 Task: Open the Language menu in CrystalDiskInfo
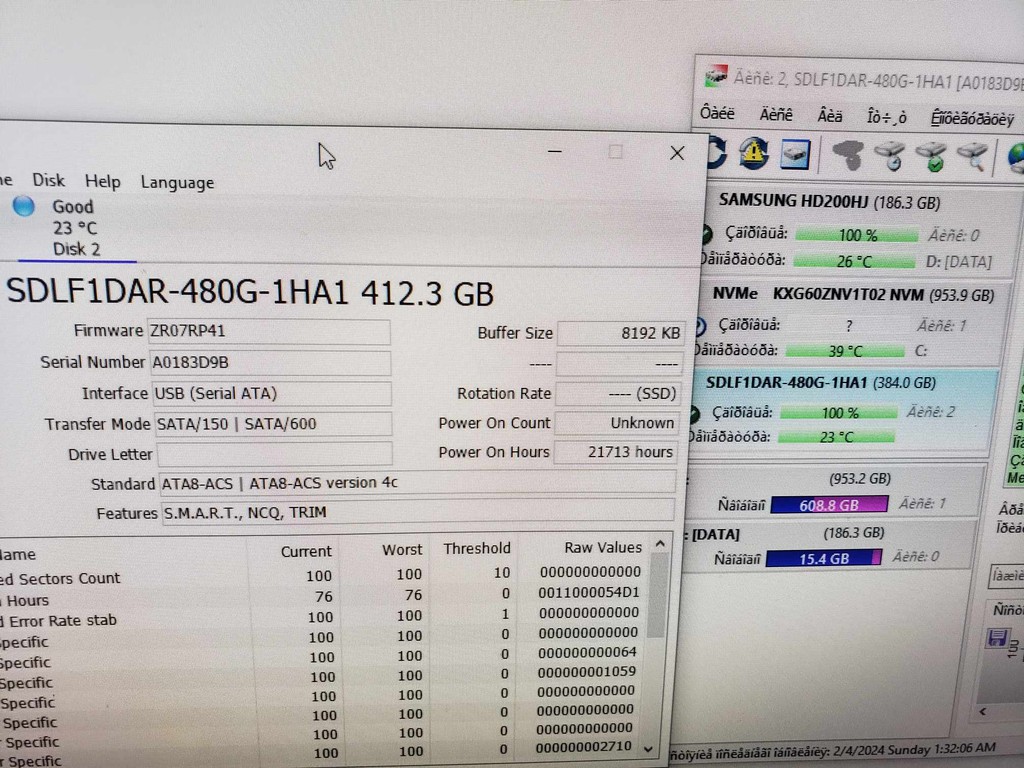click(177, 183)
